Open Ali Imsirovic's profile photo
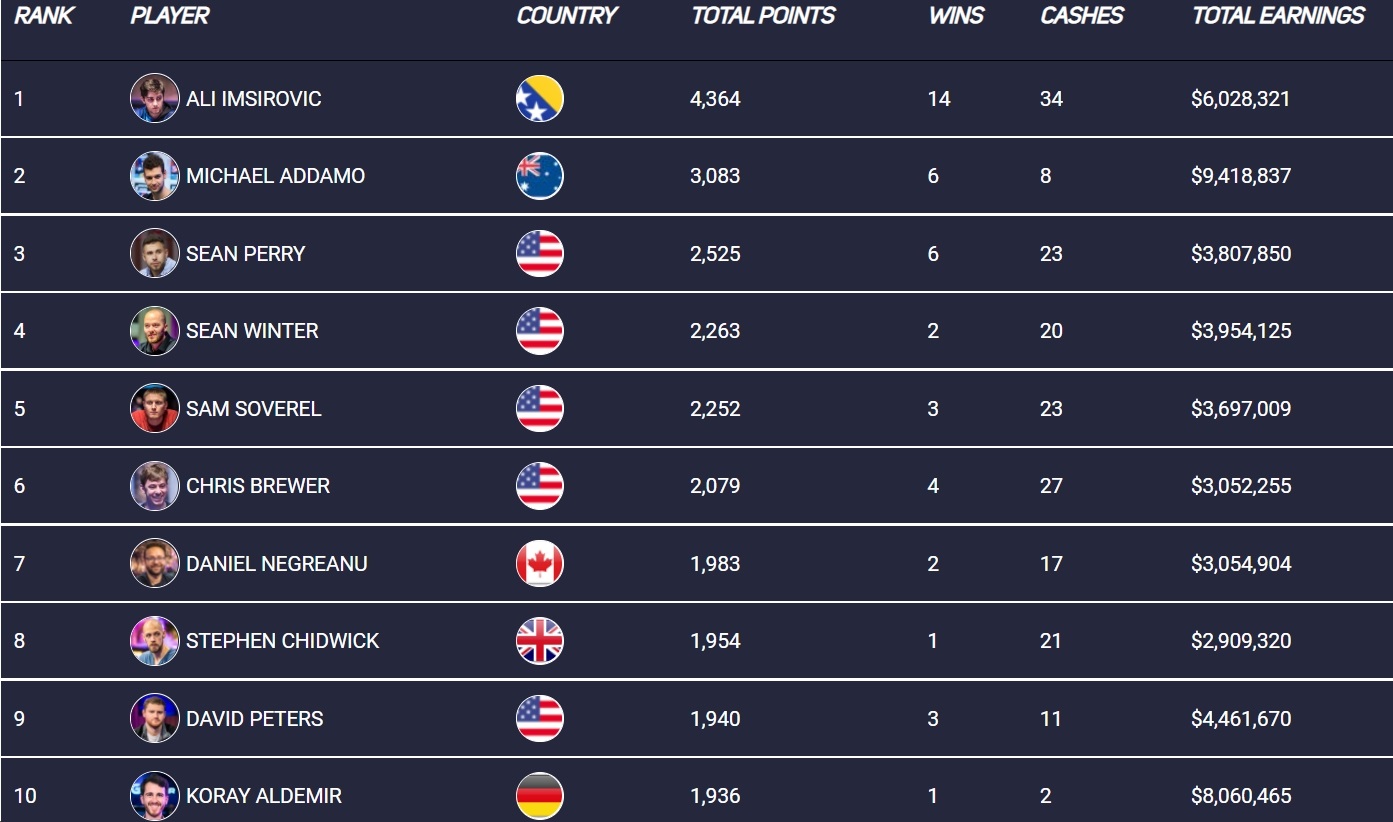This screenshot has height=822, width=1393. 155,98
